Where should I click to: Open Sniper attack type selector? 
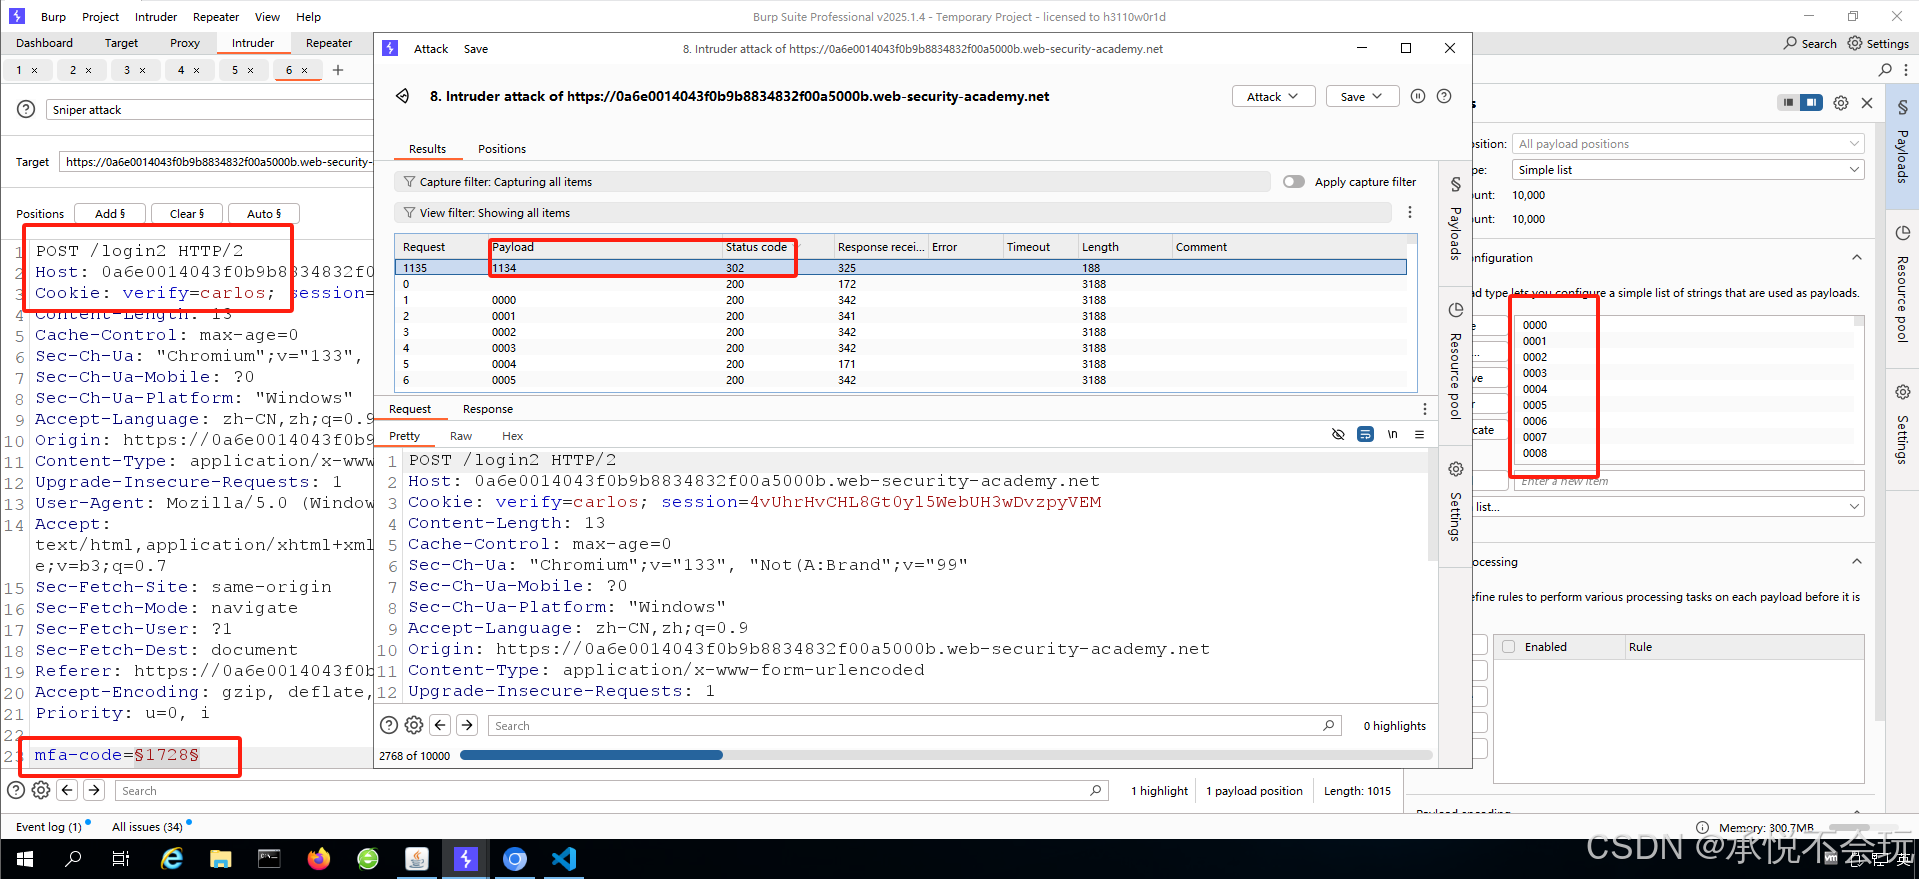[x=208, y=110]
